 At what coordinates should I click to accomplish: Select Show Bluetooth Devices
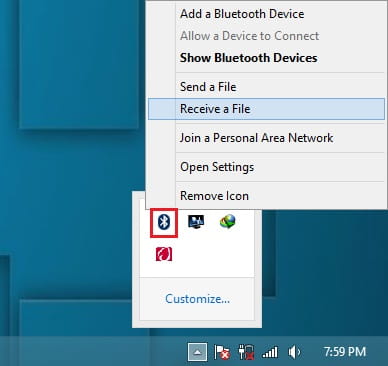[266, 58]
